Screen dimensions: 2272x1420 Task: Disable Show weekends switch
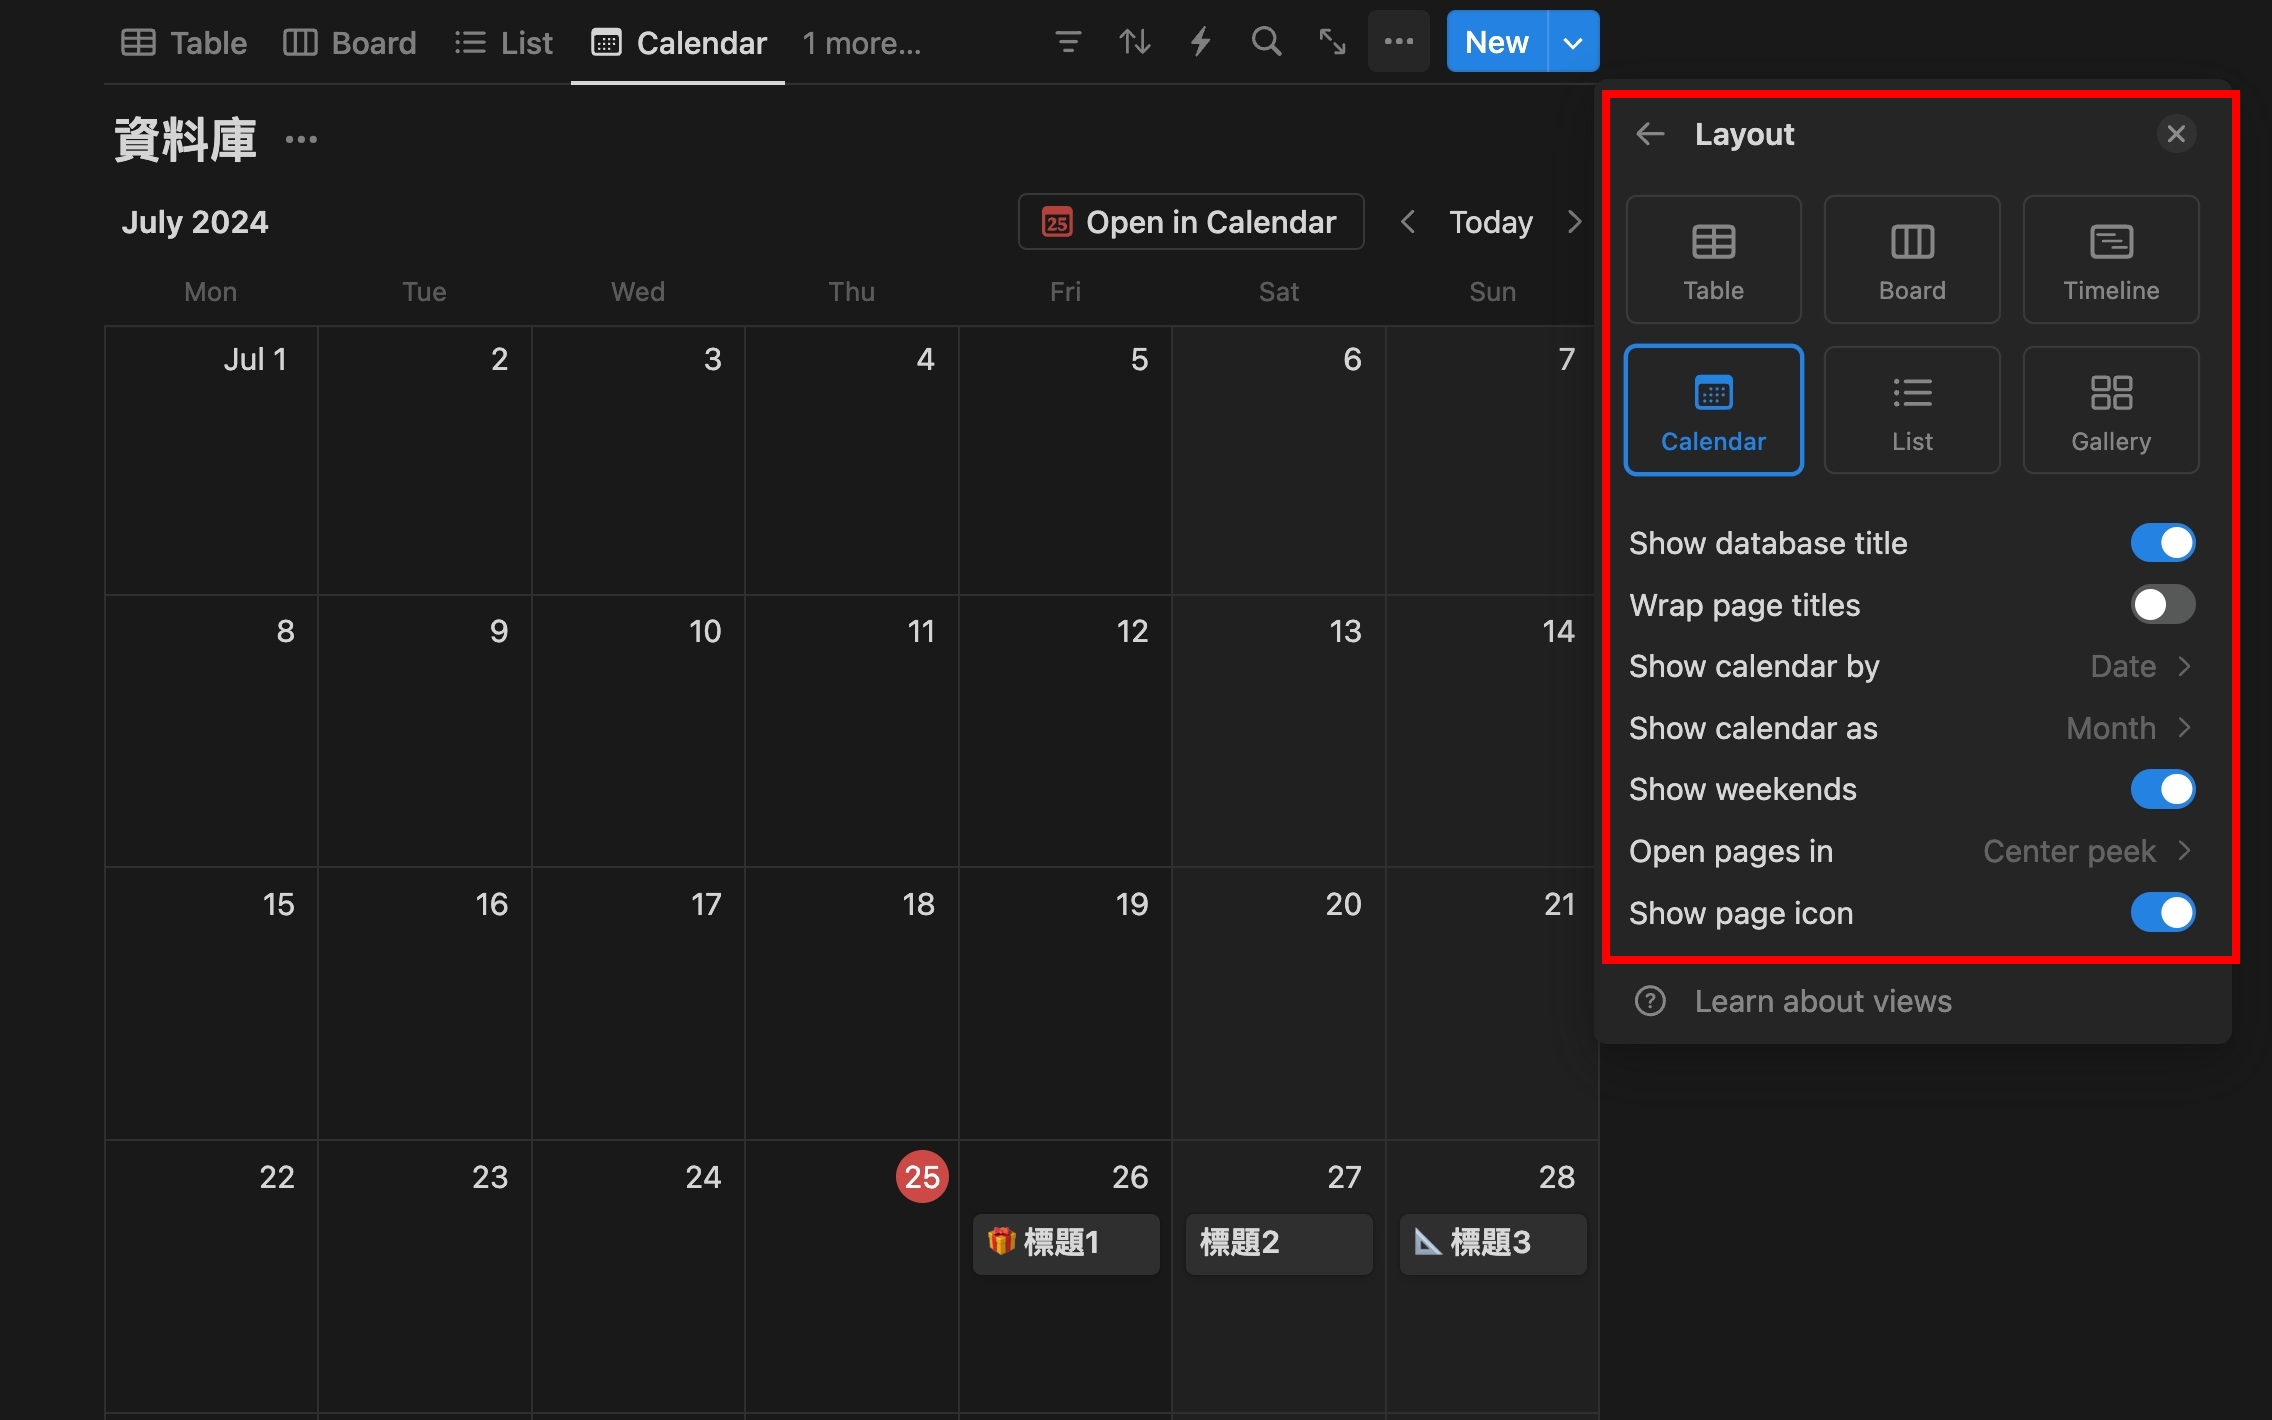tap(2162, 790)
